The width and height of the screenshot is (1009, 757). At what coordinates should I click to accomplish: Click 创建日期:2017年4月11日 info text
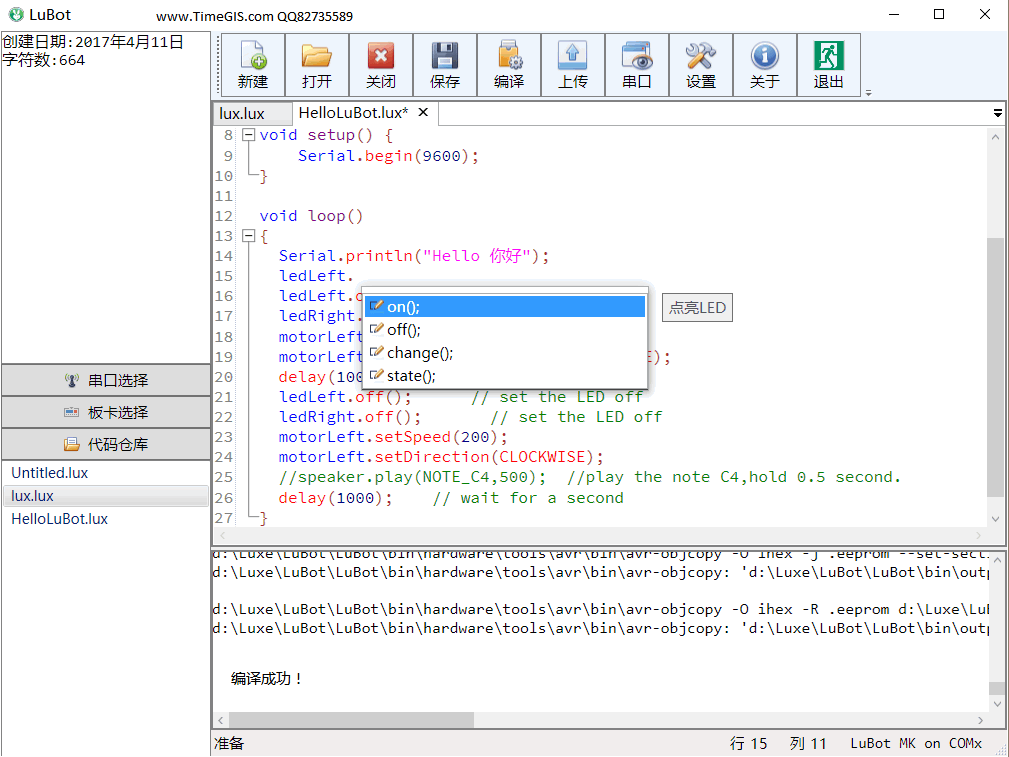[93, 42]
